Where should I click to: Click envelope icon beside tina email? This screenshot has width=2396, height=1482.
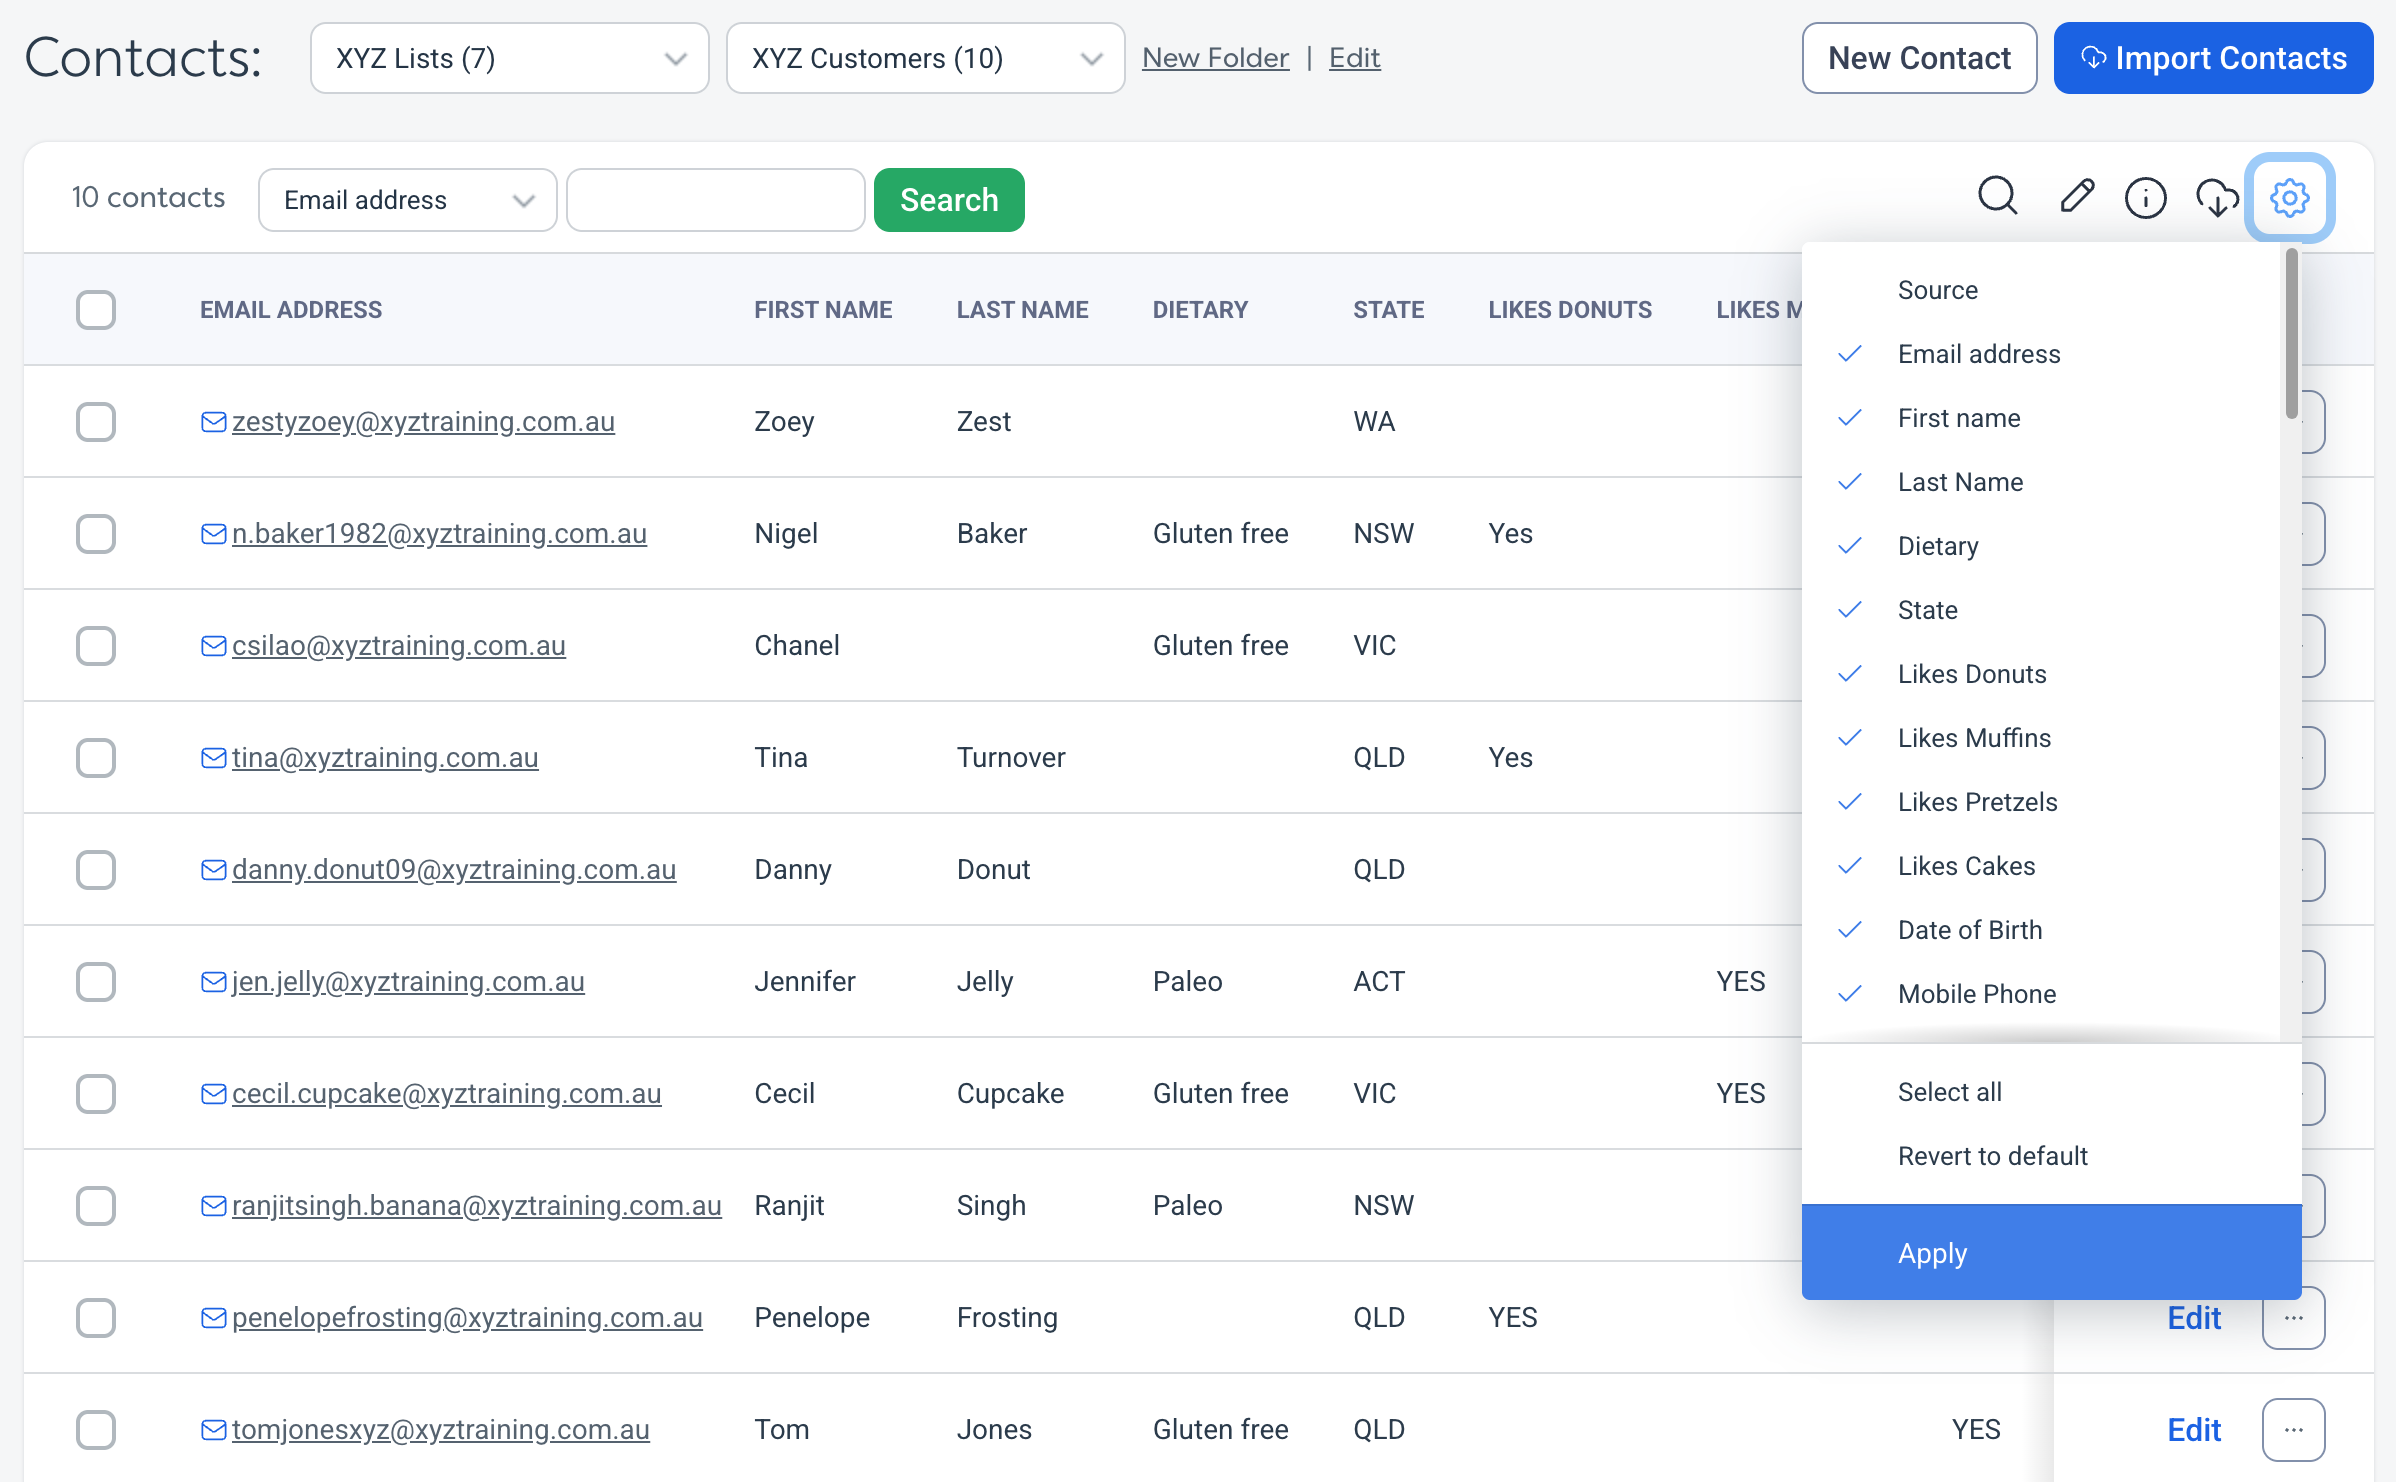[213, 758]
